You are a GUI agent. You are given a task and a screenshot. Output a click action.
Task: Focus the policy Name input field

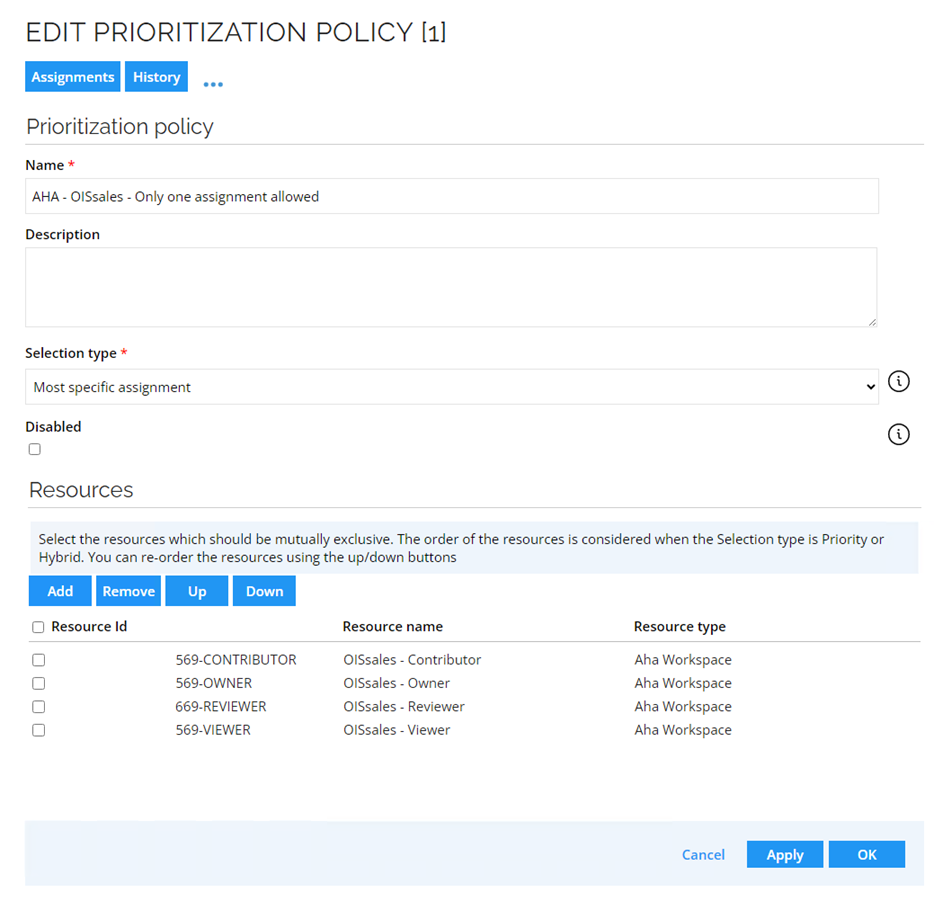pyautogui.click(x=452, y=196)
